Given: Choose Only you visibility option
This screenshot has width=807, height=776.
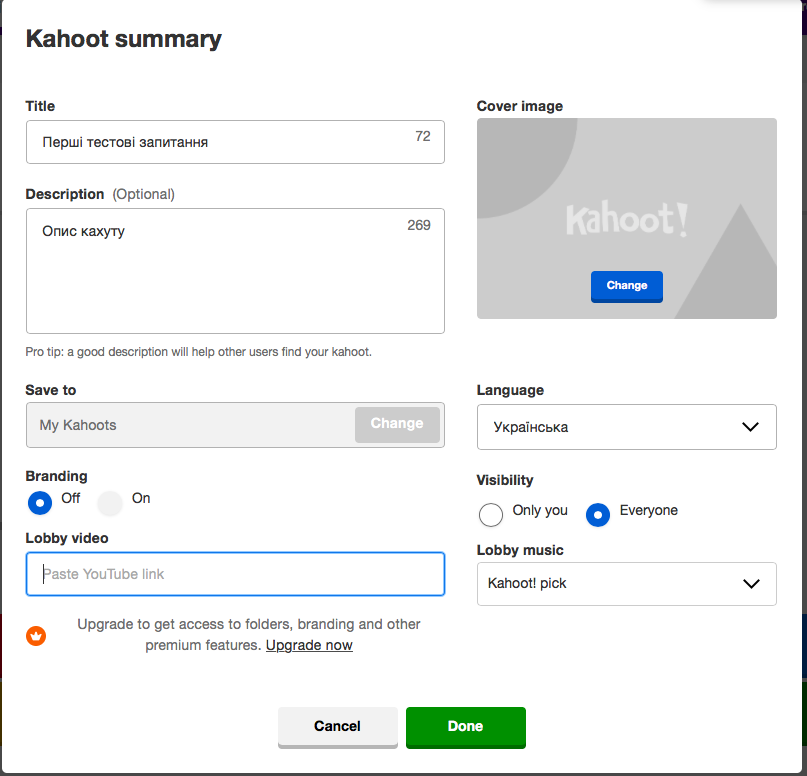Looking at the screenshot, I should coord(490,515).
